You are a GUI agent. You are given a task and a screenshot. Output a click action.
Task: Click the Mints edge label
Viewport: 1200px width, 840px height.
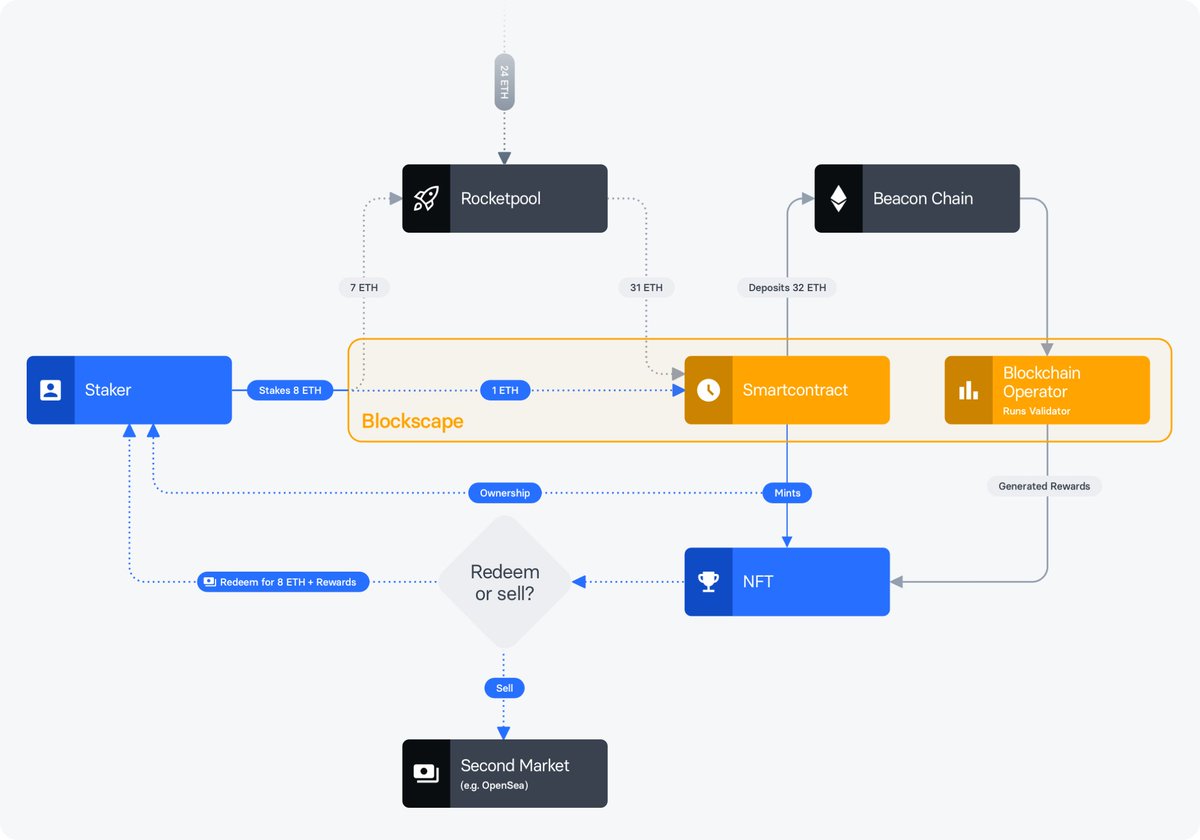click(787, 493)
